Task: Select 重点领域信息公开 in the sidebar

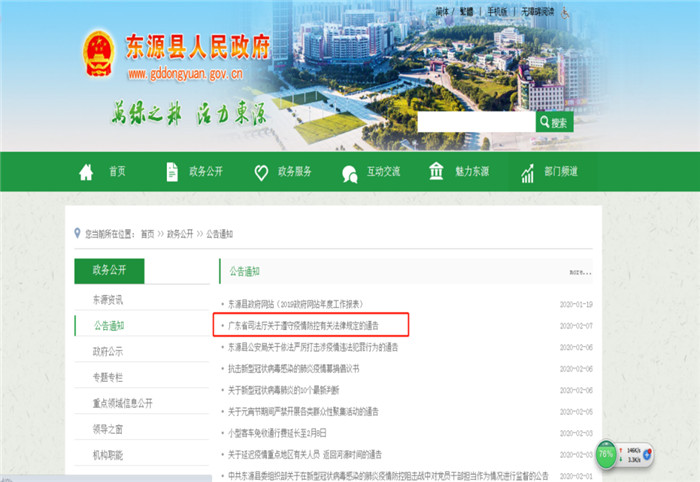Action: coord(122,403)
